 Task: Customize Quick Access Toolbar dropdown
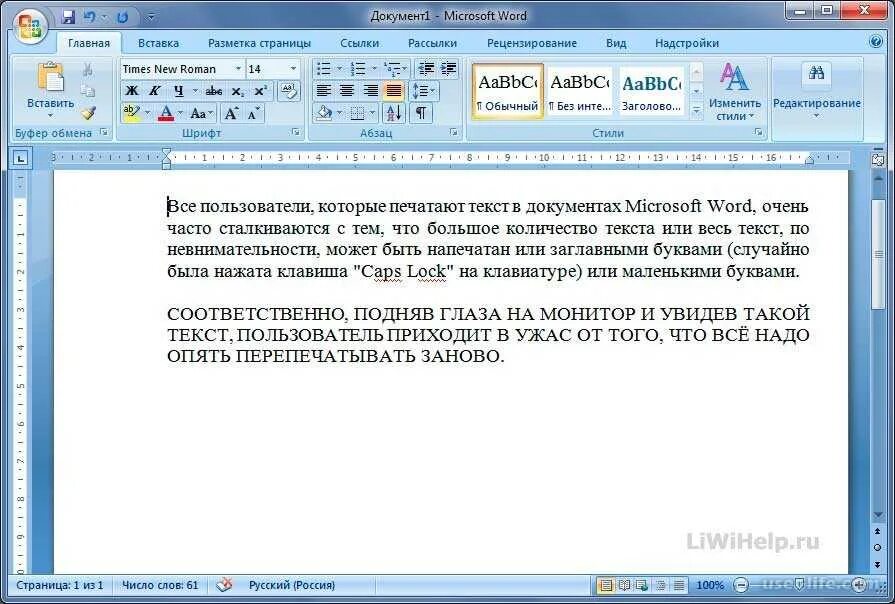(x=151, y=17)
